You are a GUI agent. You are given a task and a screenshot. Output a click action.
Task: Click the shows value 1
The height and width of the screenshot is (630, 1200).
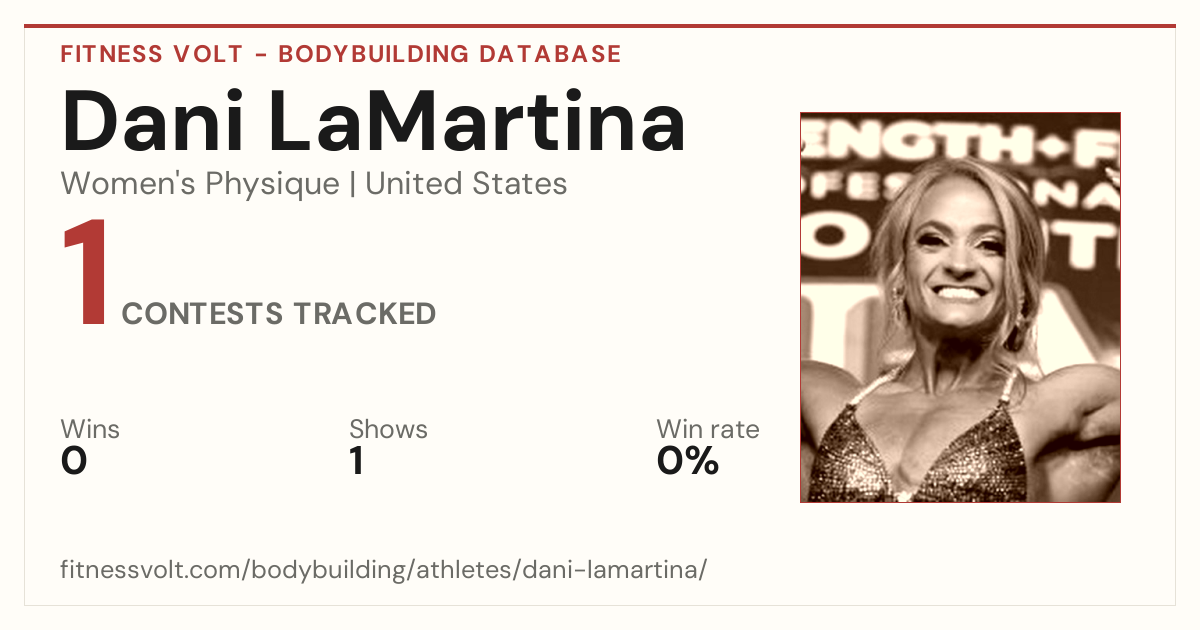356,461
